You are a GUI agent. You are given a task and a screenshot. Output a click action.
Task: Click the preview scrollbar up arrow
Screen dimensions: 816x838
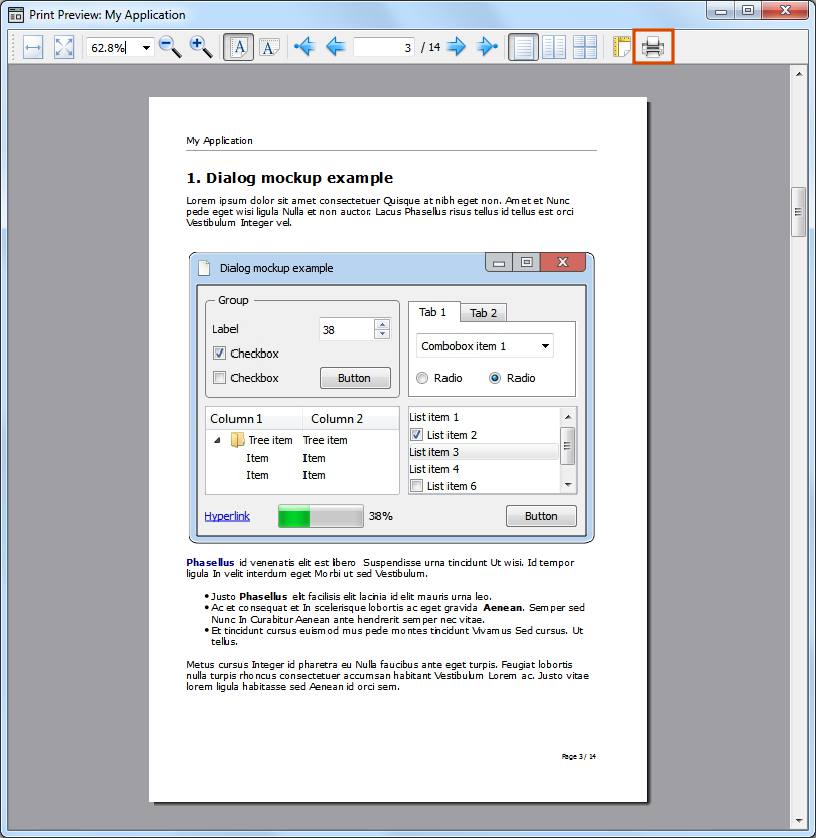[799, 74]
